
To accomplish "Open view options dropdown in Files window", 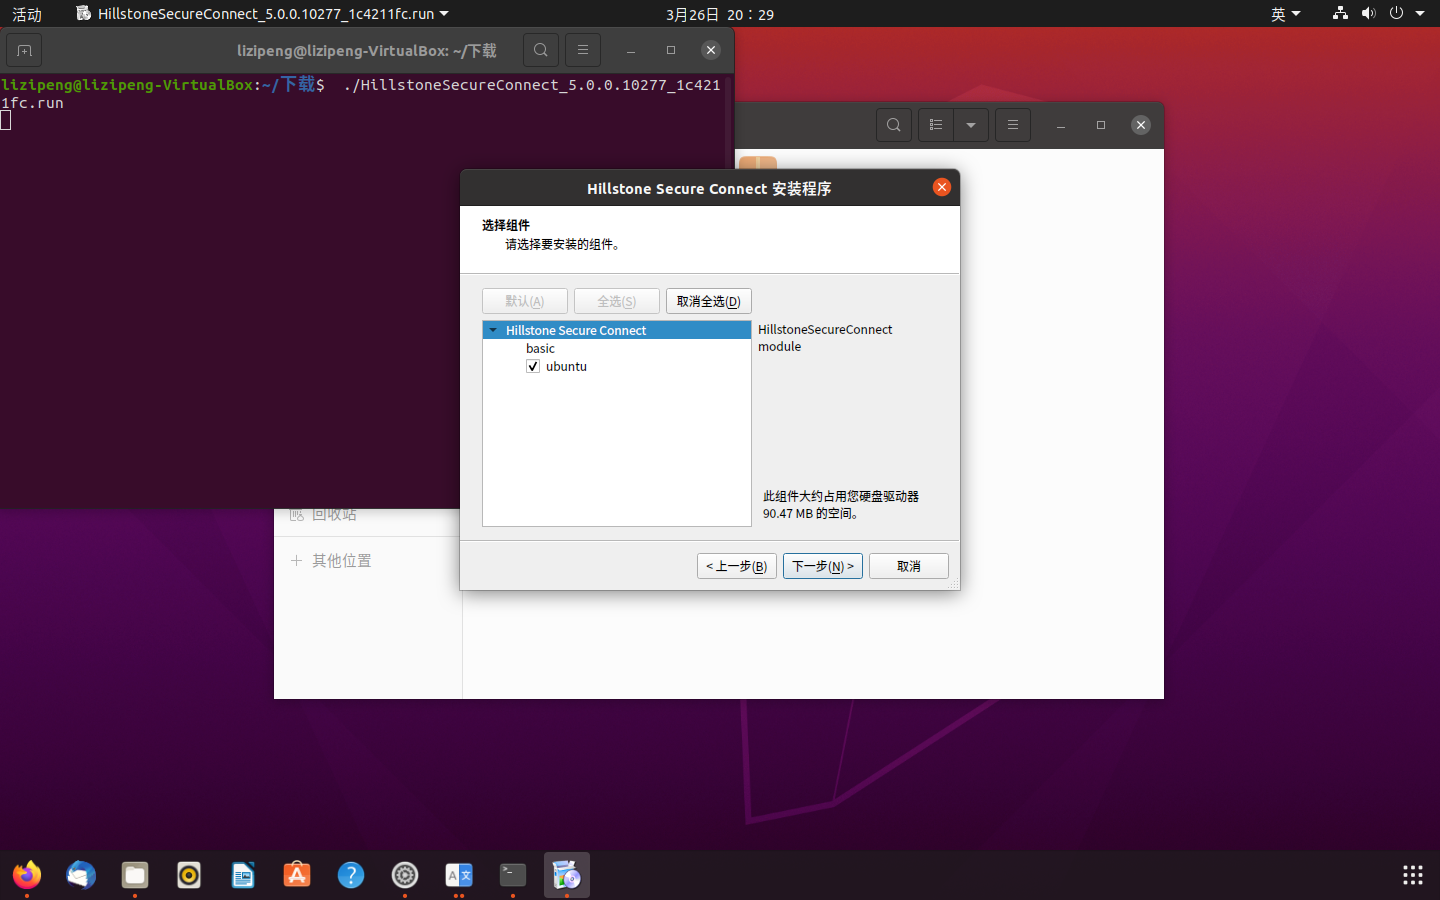I will point(971,125).
